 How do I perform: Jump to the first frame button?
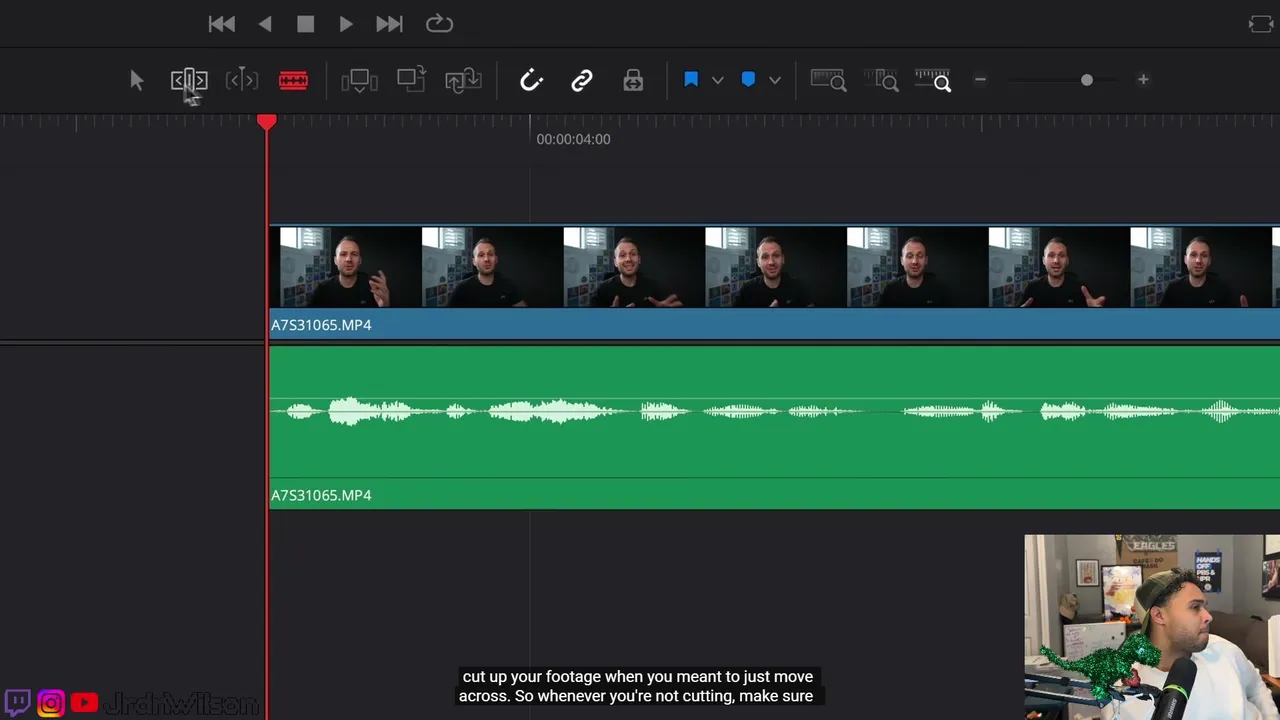coord(221,24)
